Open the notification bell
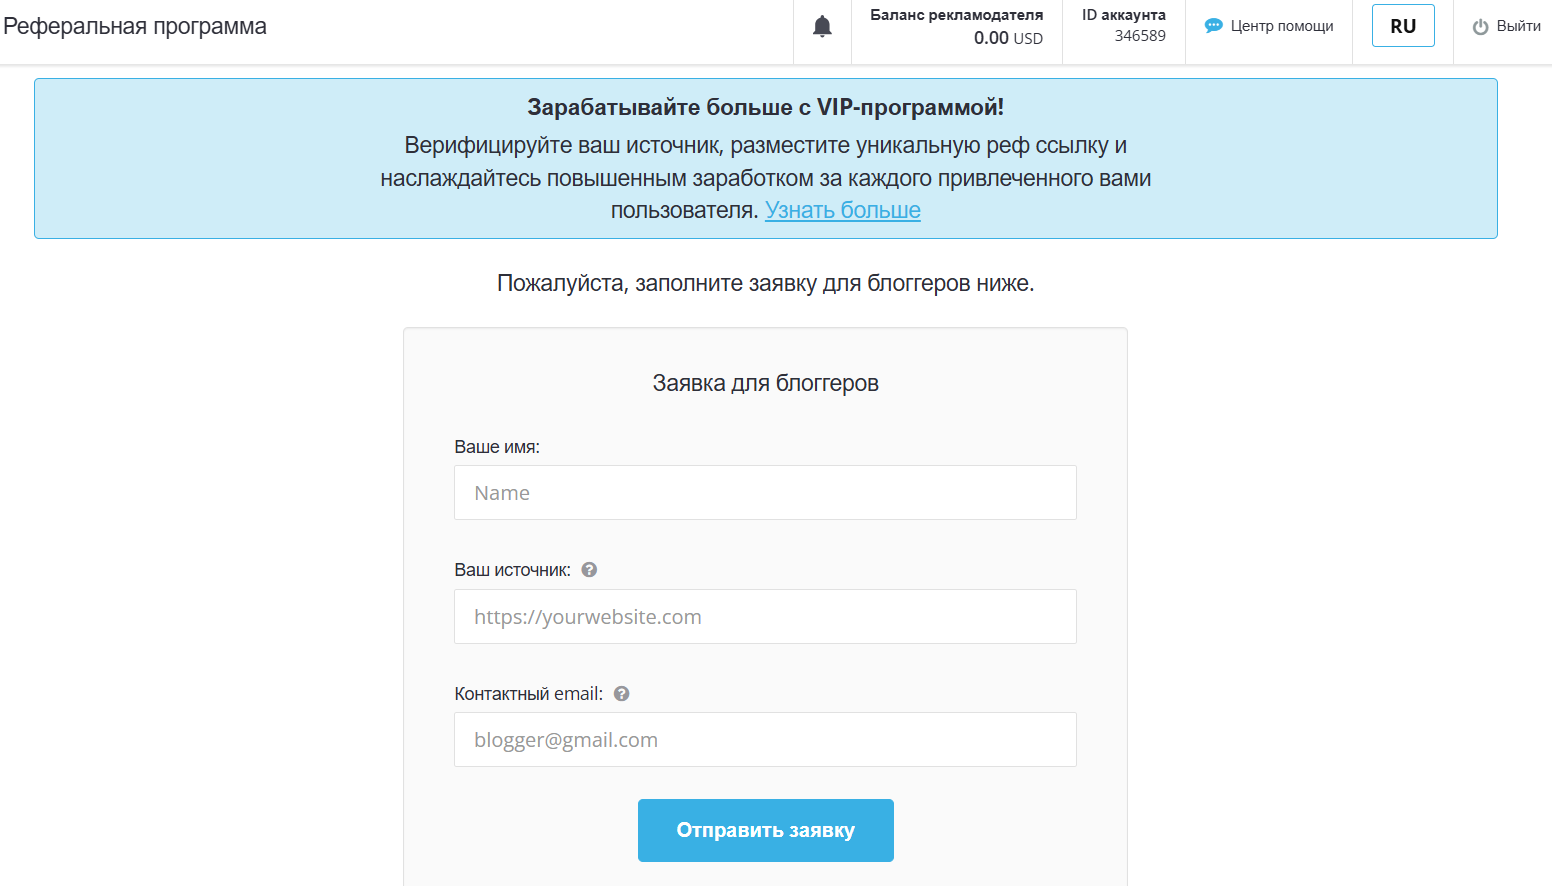Screen dimensions: 1552x886 [822, 26]
